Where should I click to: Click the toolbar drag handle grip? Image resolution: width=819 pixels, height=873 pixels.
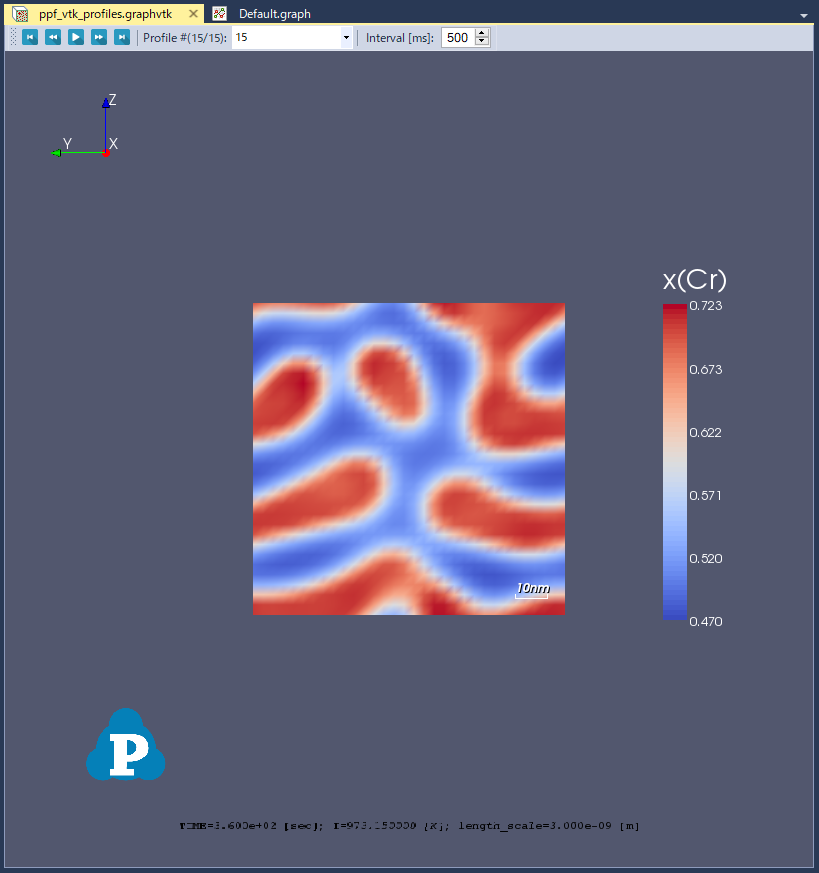(x=13, y=37)
